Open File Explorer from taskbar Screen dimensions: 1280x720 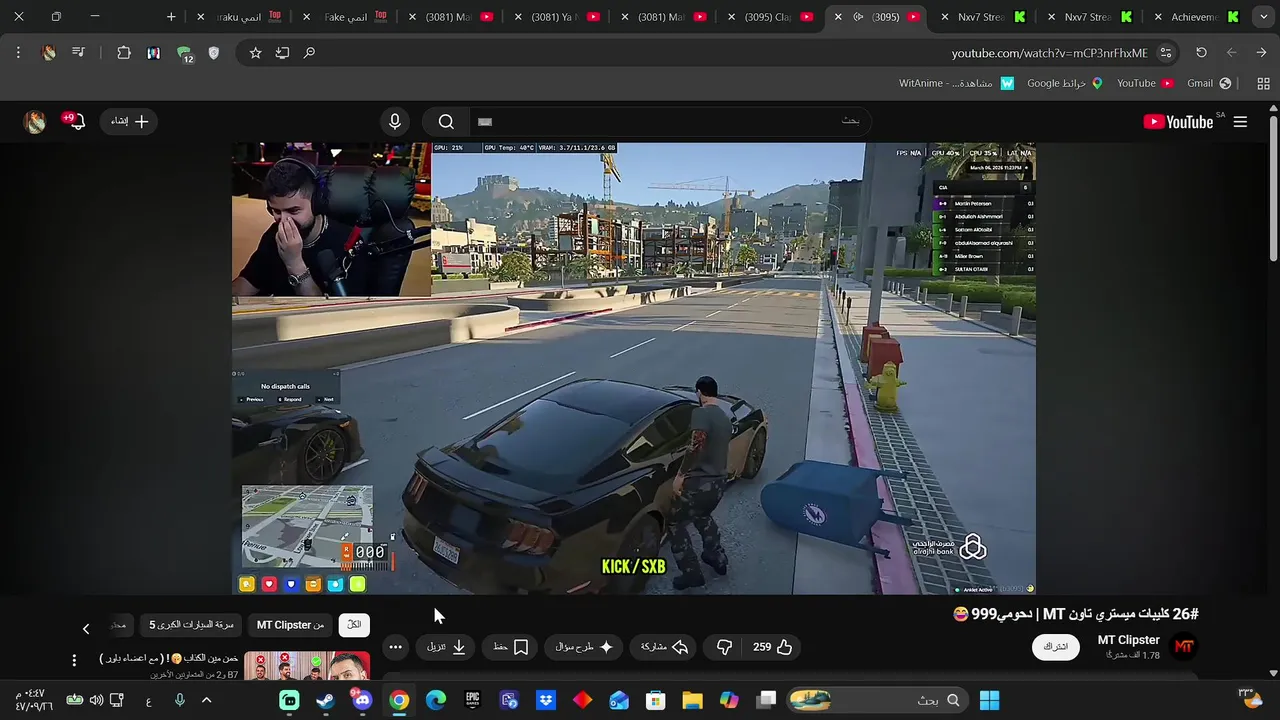click(x=692, y=700)
